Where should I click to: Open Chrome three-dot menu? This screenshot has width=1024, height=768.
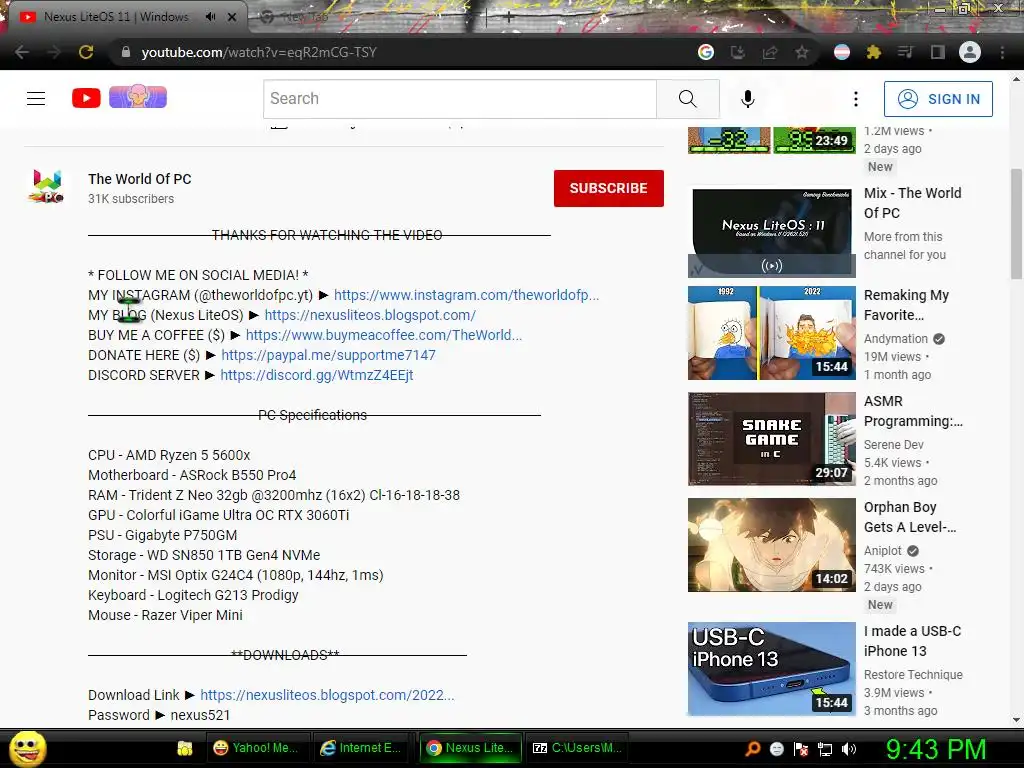pos(1002,52)
